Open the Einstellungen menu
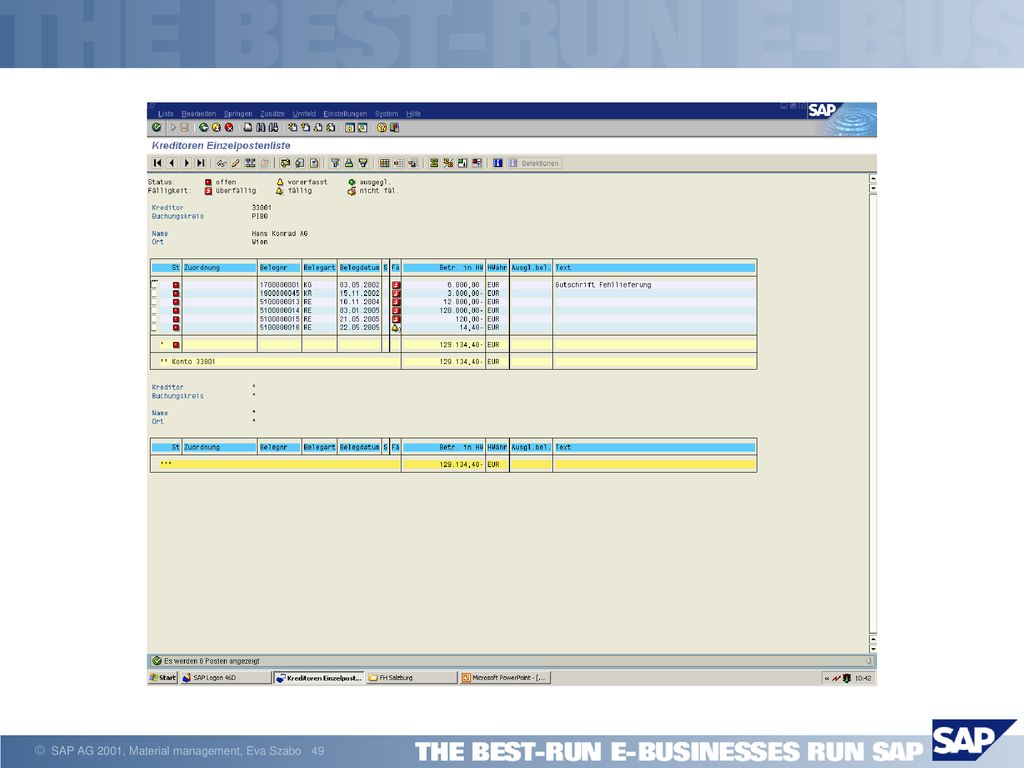Viewport: 1024px width, 768px height. [345, 114]
